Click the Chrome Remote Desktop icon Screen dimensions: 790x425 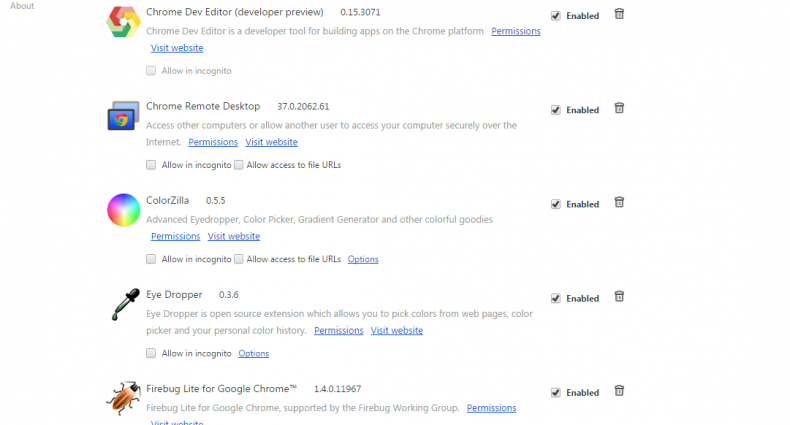tap(123, 116)
